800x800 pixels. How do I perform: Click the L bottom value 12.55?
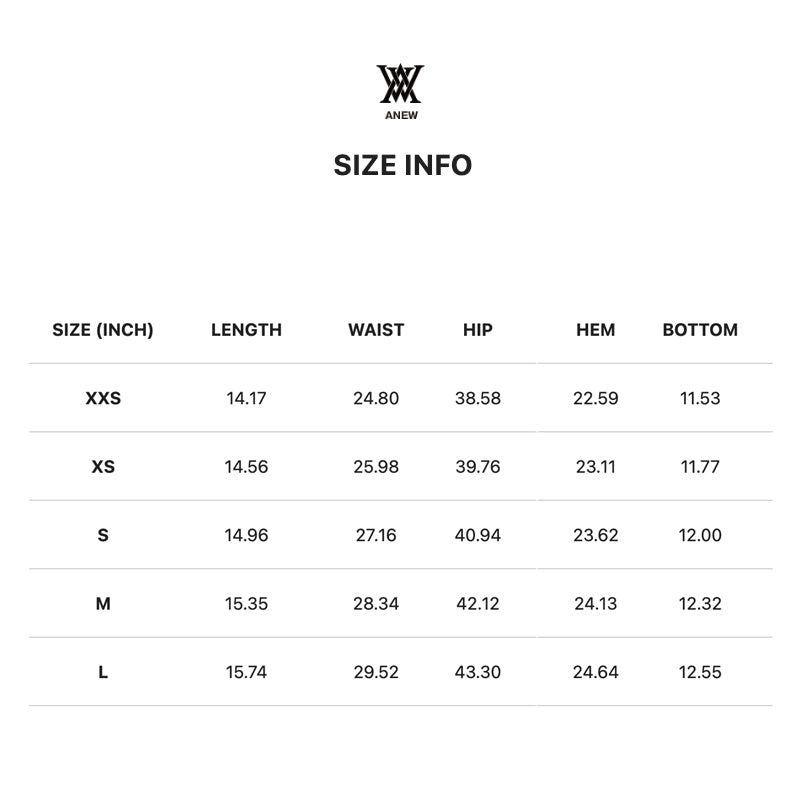point(700,672)
